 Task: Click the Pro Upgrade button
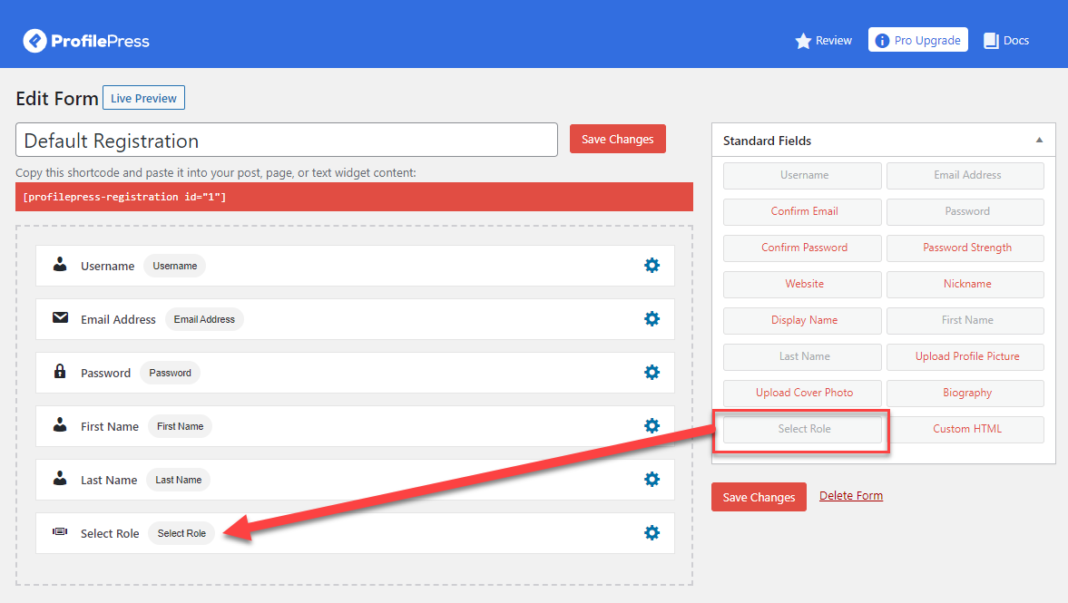(917, 40)
